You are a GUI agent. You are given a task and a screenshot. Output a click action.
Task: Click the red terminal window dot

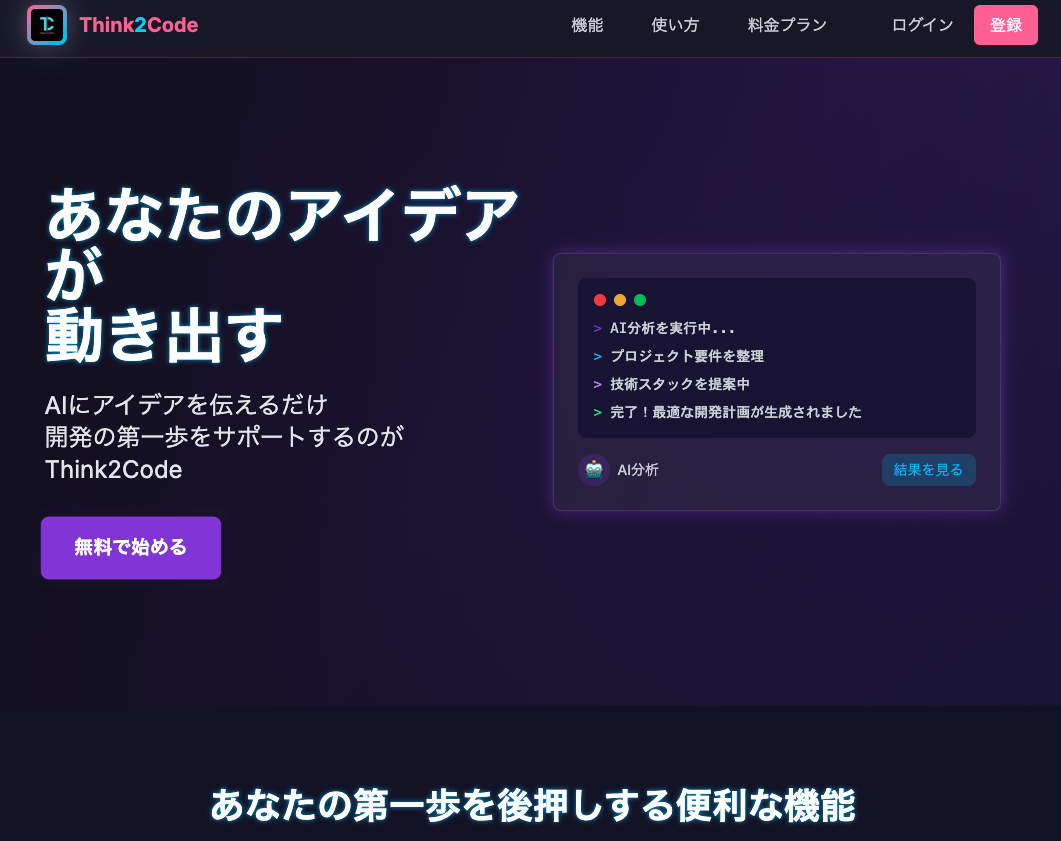point(600,300)
